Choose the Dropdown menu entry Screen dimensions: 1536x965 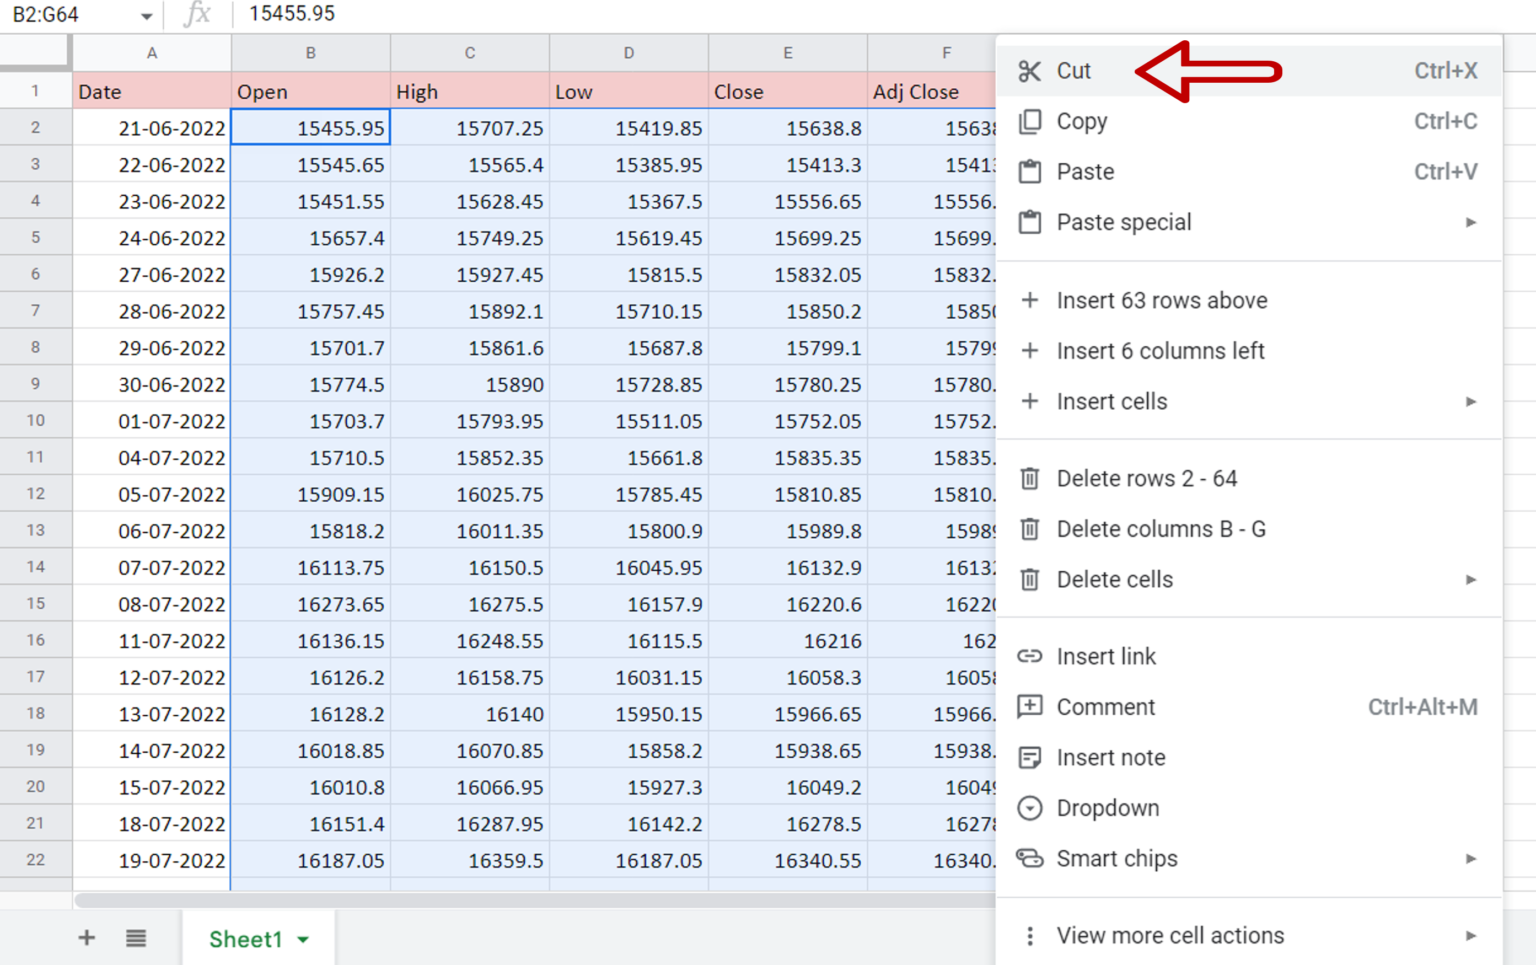pos(1107,808)
